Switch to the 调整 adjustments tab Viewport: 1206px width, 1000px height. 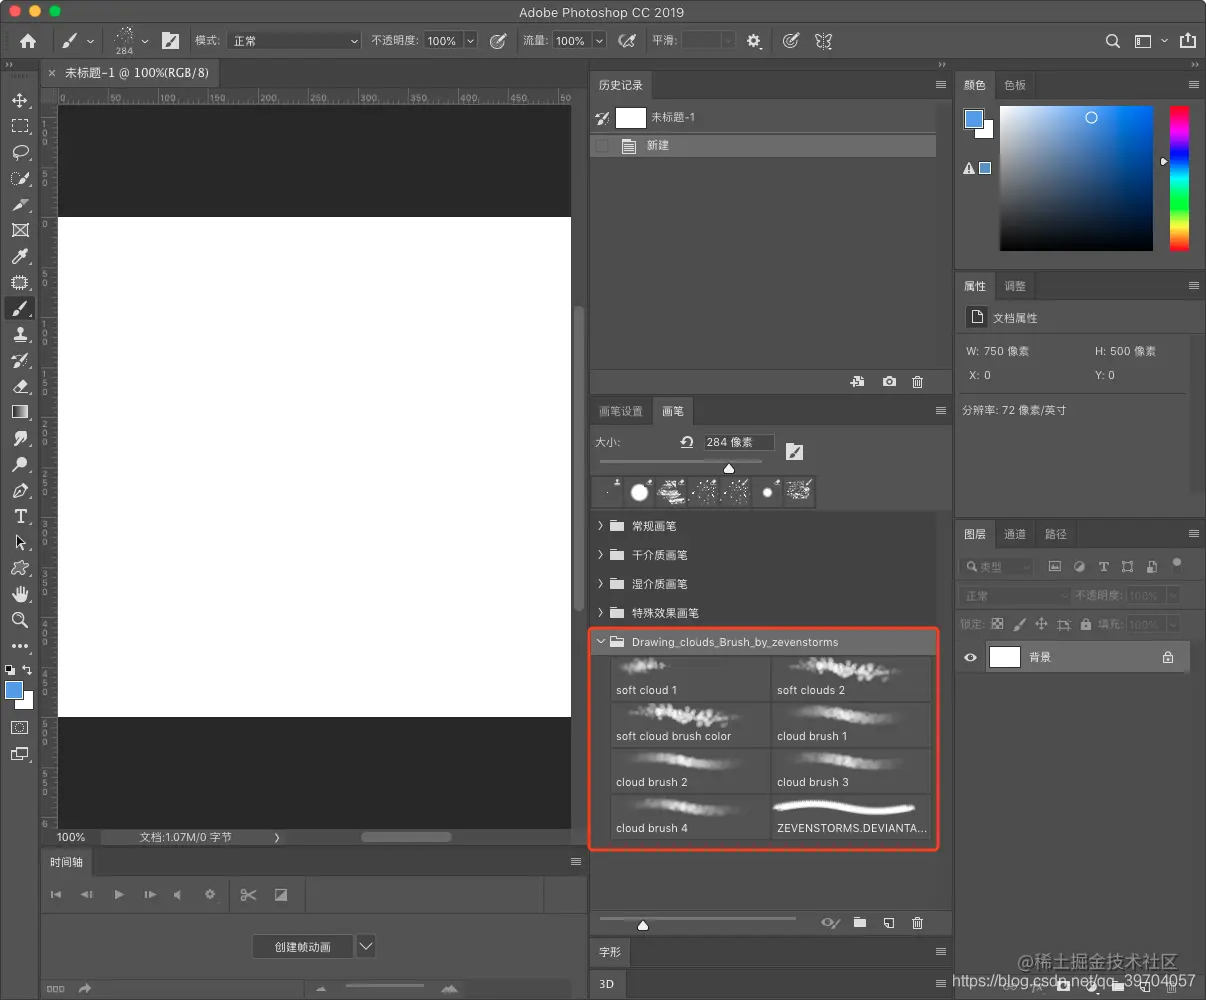pos(1015,286)
